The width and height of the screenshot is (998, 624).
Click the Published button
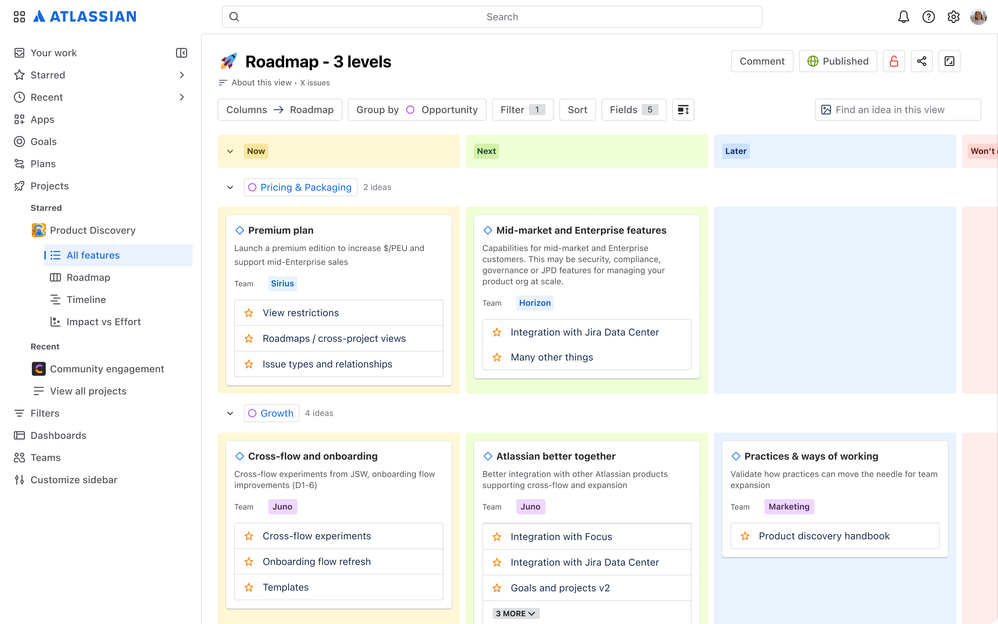point(838,61)
